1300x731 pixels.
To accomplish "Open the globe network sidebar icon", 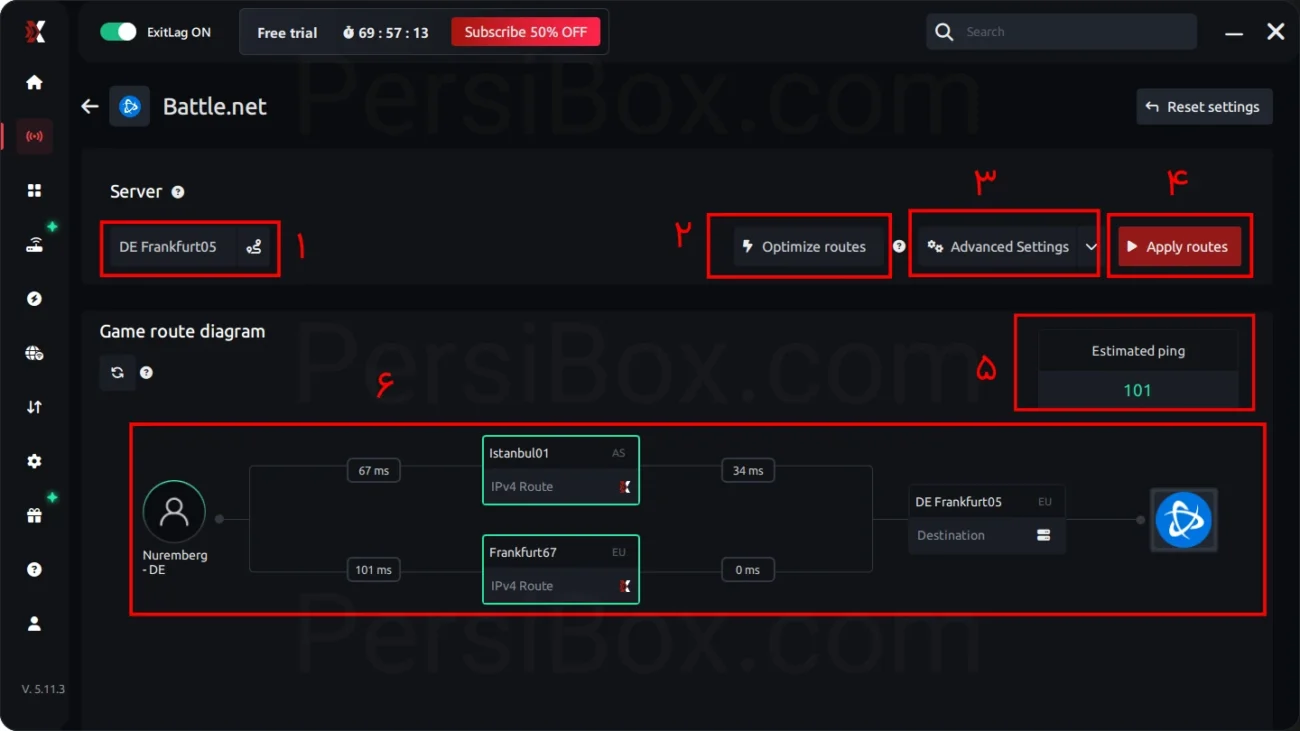I will [34, 353].
